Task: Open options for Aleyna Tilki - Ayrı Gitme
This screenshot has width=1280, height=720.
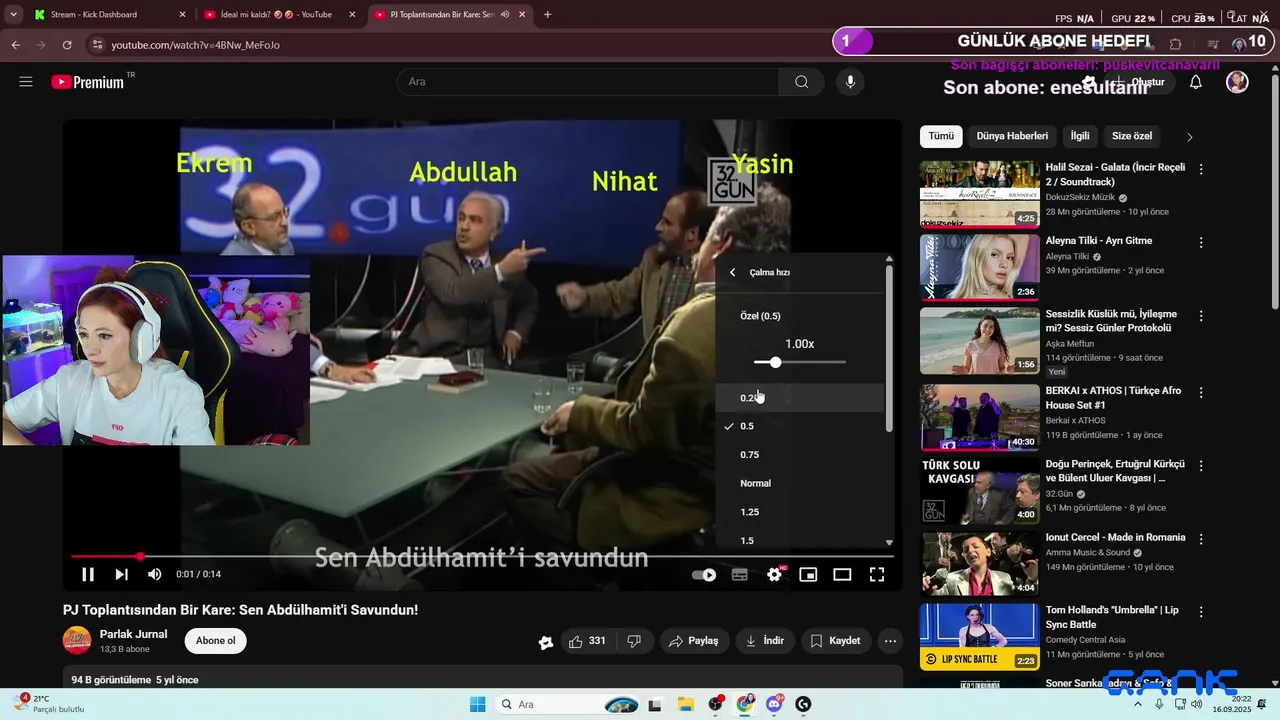Action: (1201, 243)
